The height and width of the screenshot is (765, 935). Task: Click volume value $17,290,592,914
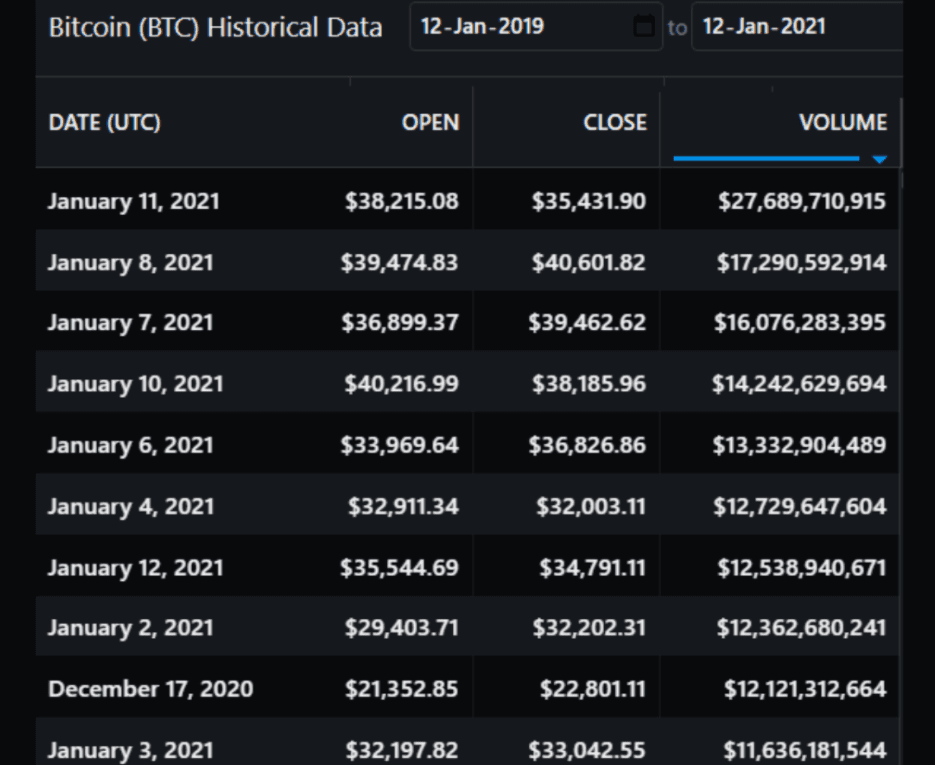801,262
